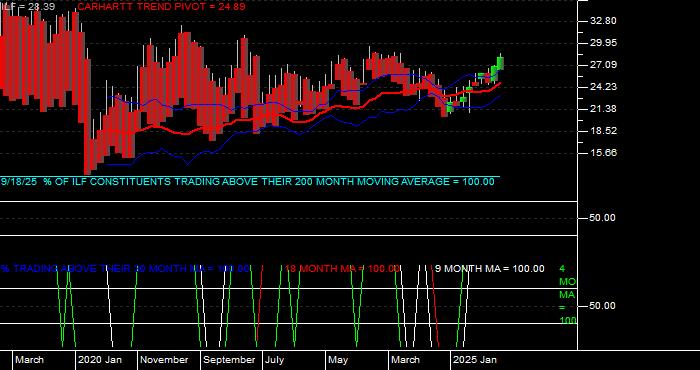Click the 2020 Jan date marker

coord(100,360)
